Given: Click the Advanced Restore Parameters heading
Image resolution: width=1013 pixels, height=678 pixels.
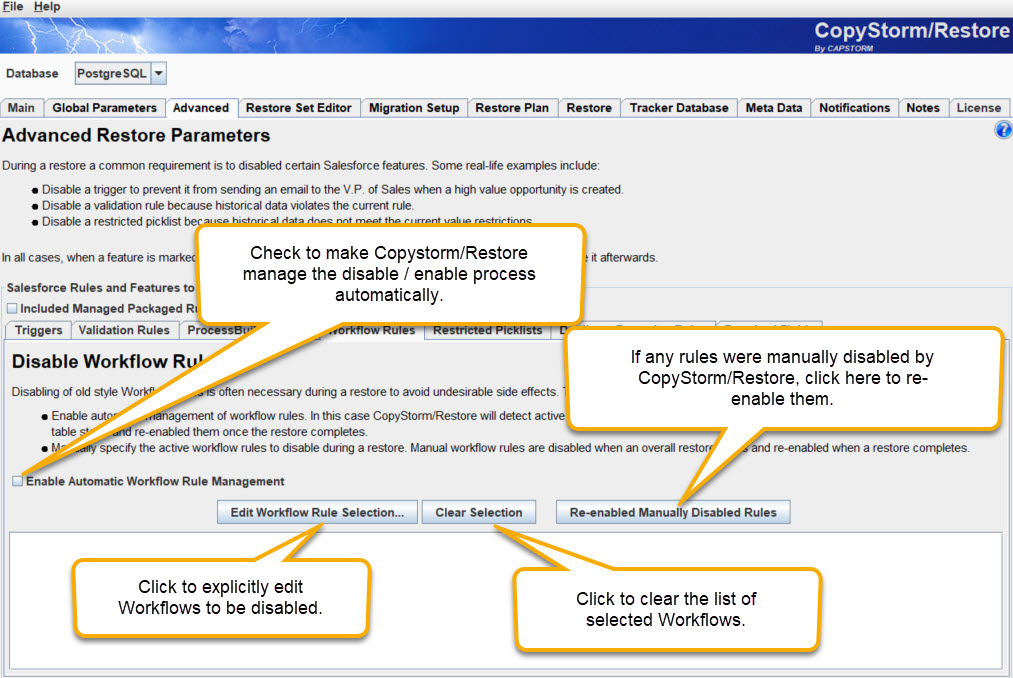Looking at the screenshot, I should (136, 136).
